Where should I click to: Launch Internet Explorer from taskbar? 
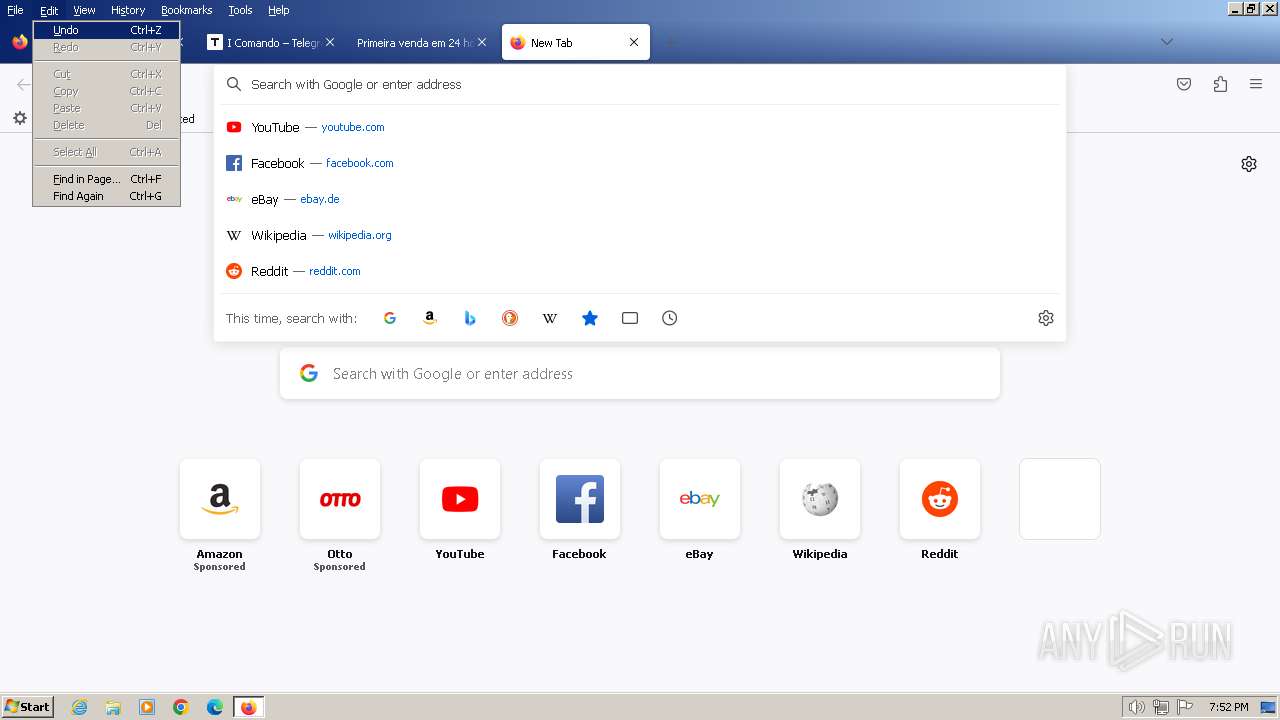(x=79, y=707)
